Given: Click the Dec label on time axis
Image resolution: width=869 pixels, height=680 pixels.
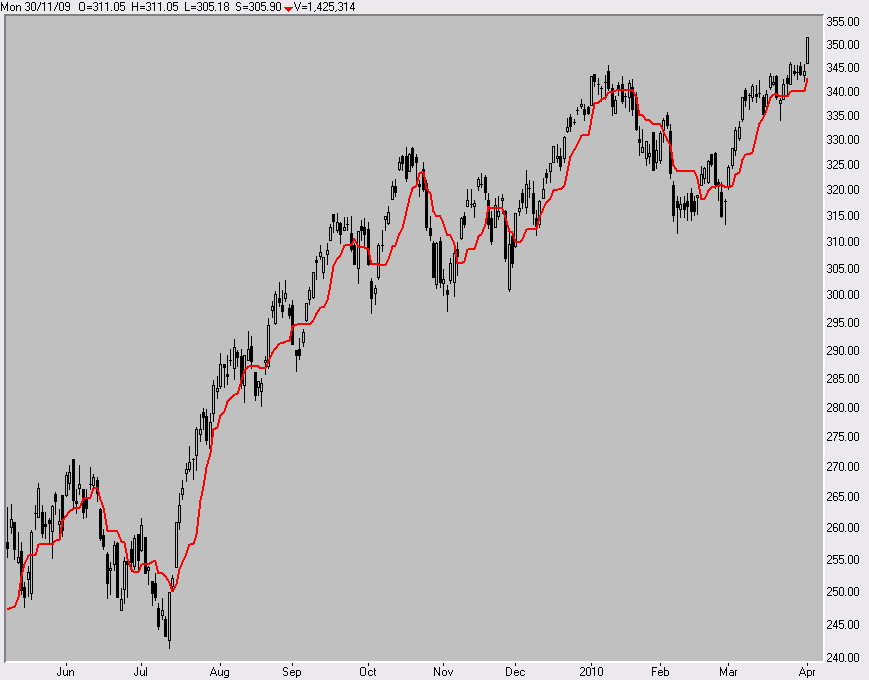Looking at the screenshot, I should 514,671.
